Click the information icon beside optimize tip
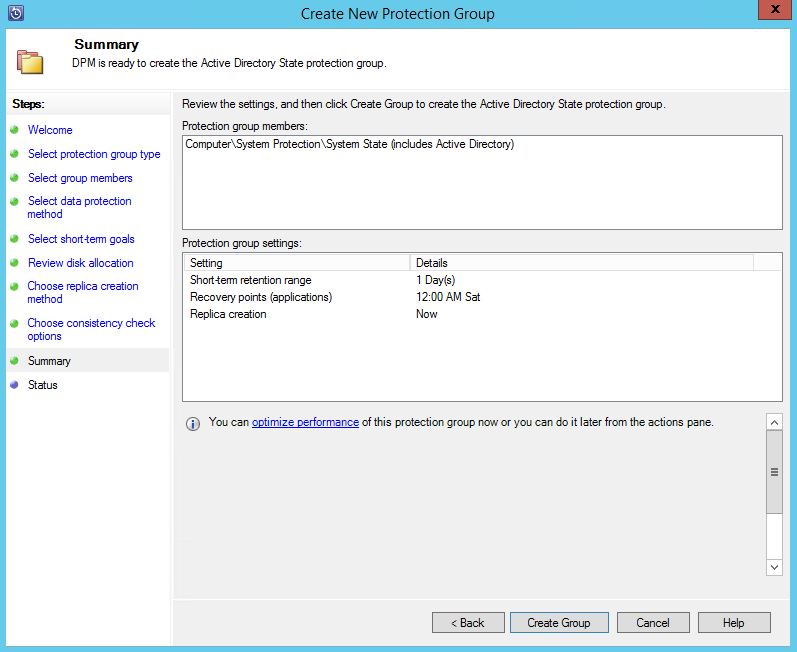 tap(193, 424)
